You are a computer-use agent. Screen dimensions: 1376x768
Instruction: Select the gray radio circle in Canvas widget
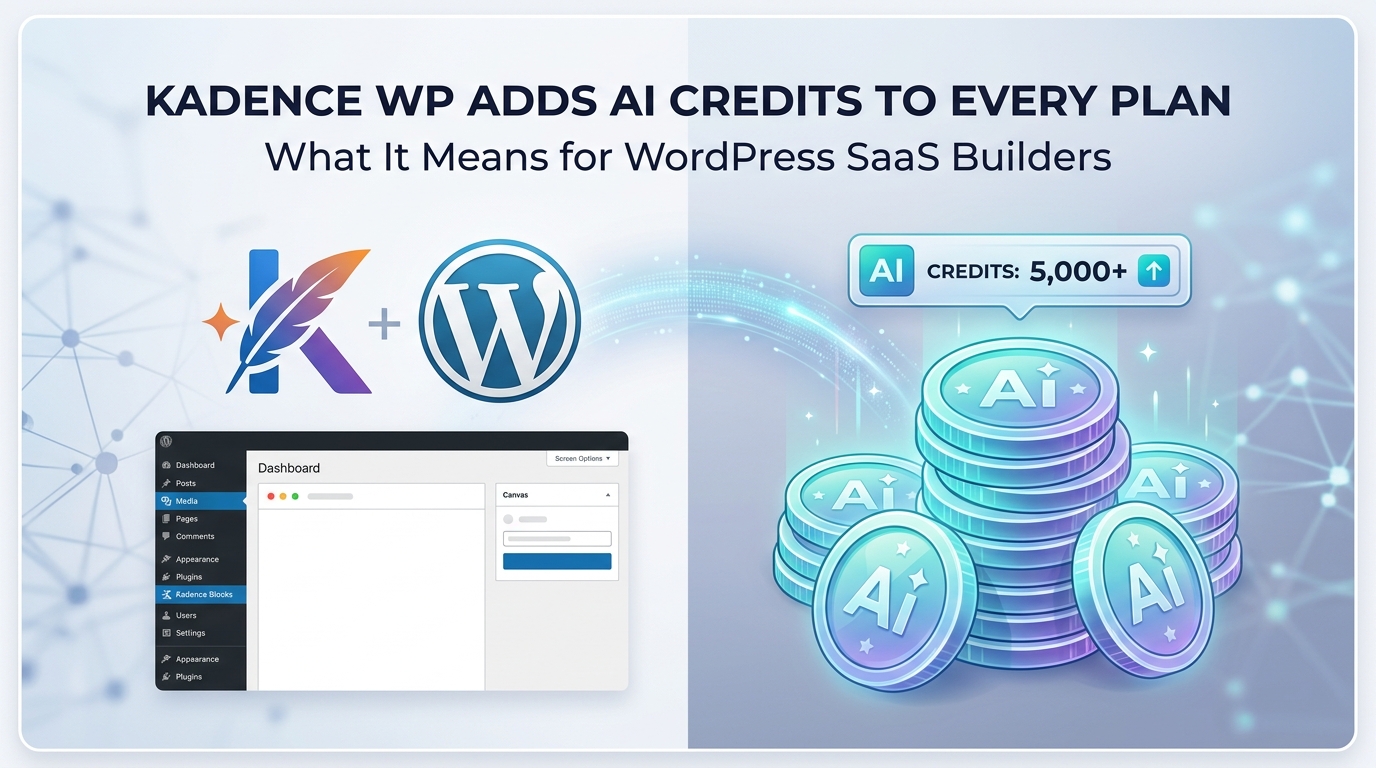click(x=508, y=519)
